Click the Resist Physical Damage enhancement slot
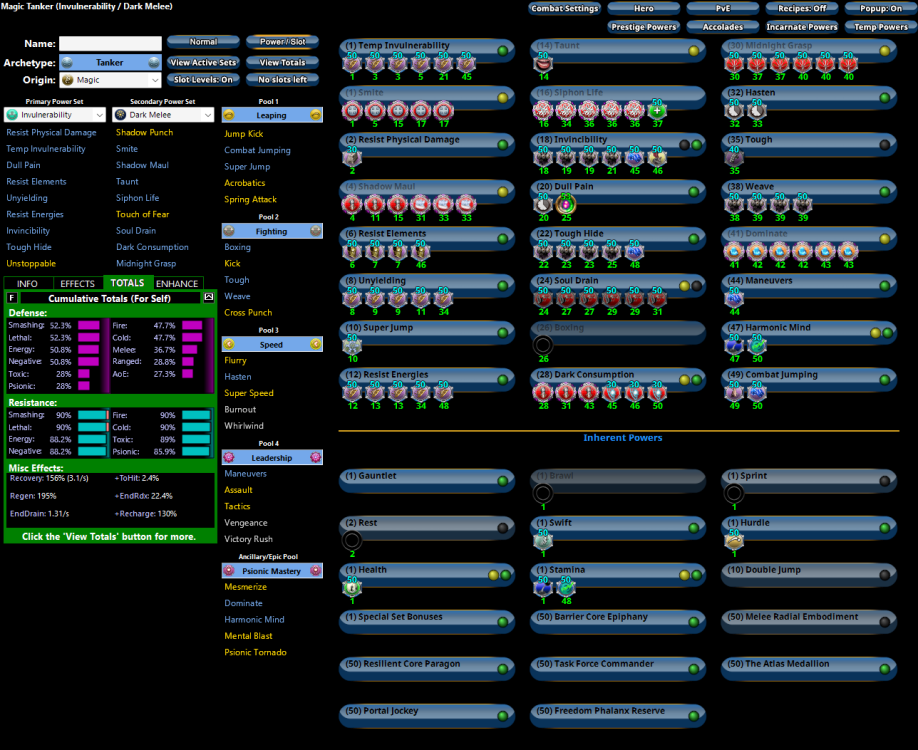The image size is (918, 750). 352,157
